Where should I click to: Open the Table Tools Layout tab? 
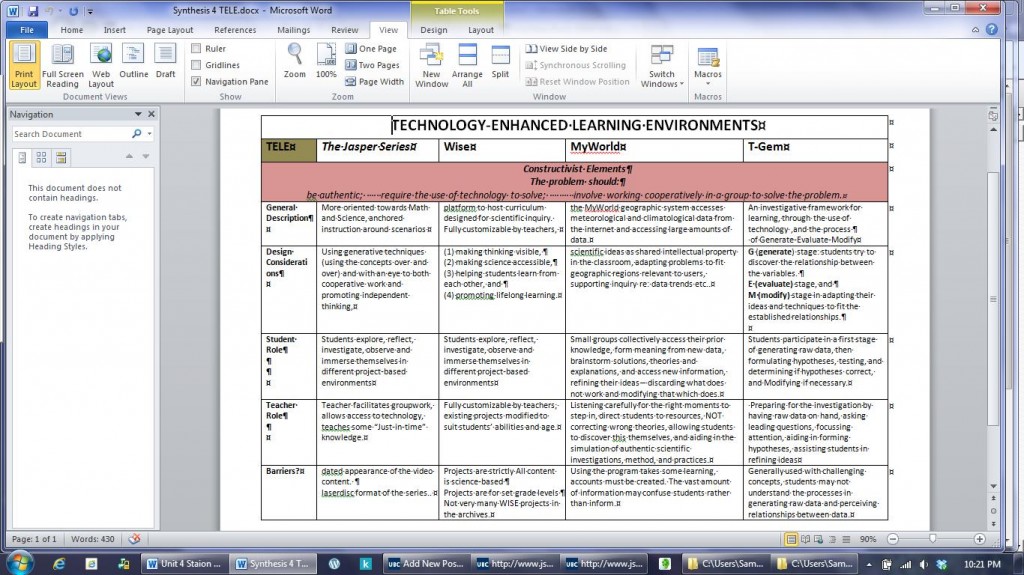(x=481, y=29)
